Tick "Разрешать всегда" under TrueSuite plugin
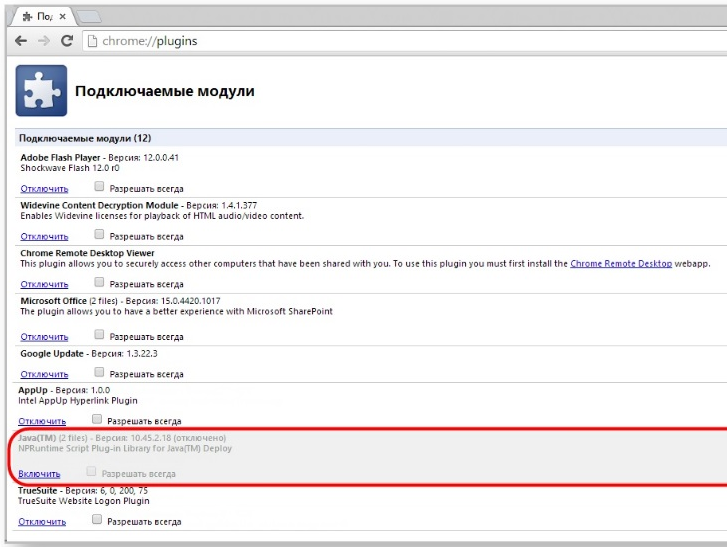Image resolution: width=727 pixels, height=547 pixels. [x=97, y=521]
